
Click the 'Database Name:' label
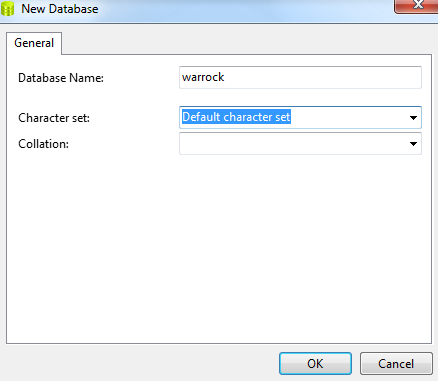click(61, 78)
